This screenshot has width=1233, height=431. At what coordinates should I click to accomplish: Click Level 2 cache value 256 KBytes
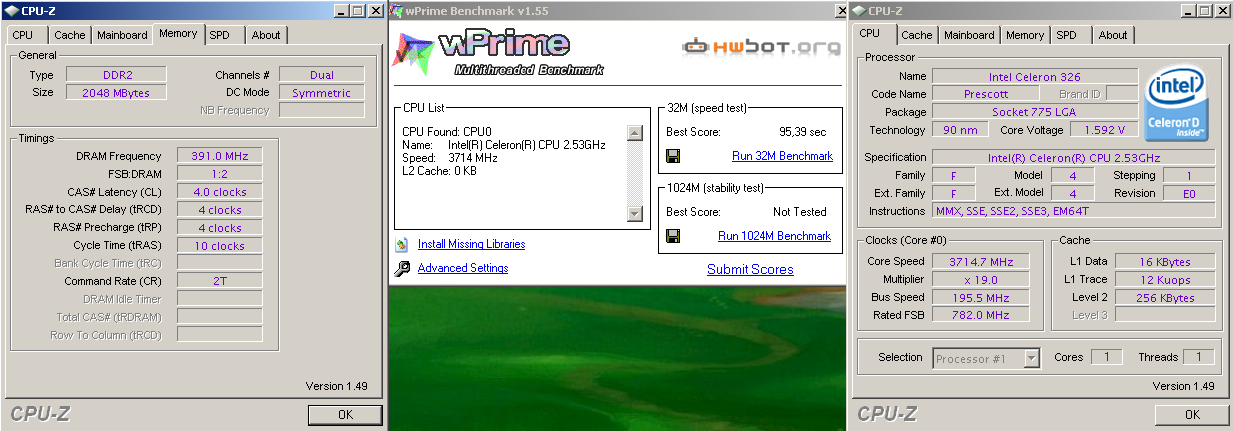click(1166, 298)
